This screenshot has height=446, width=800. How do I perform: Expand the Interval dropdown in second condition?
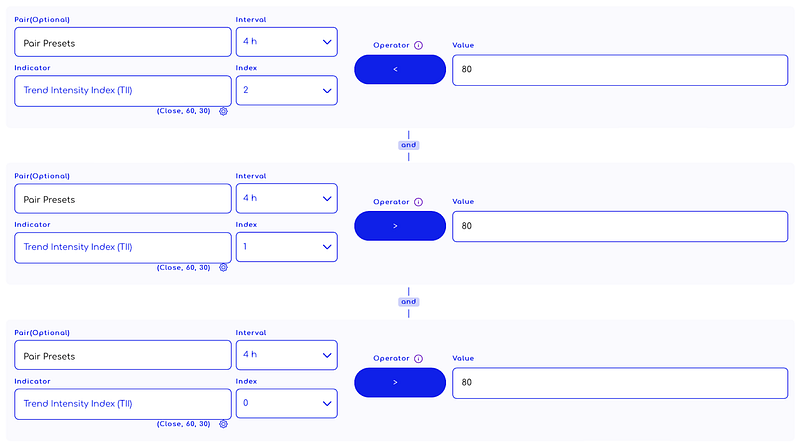click(x=286, y=198)
